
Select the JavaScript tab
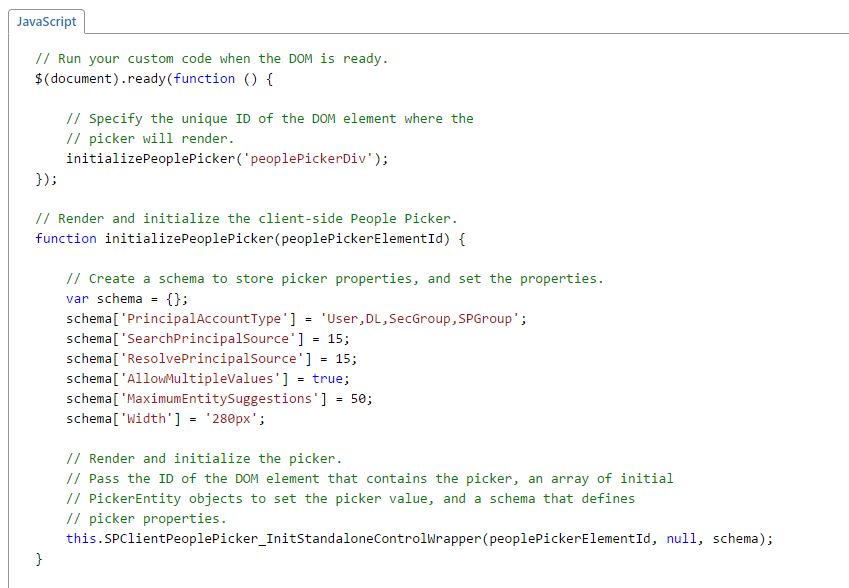[44, 21]
